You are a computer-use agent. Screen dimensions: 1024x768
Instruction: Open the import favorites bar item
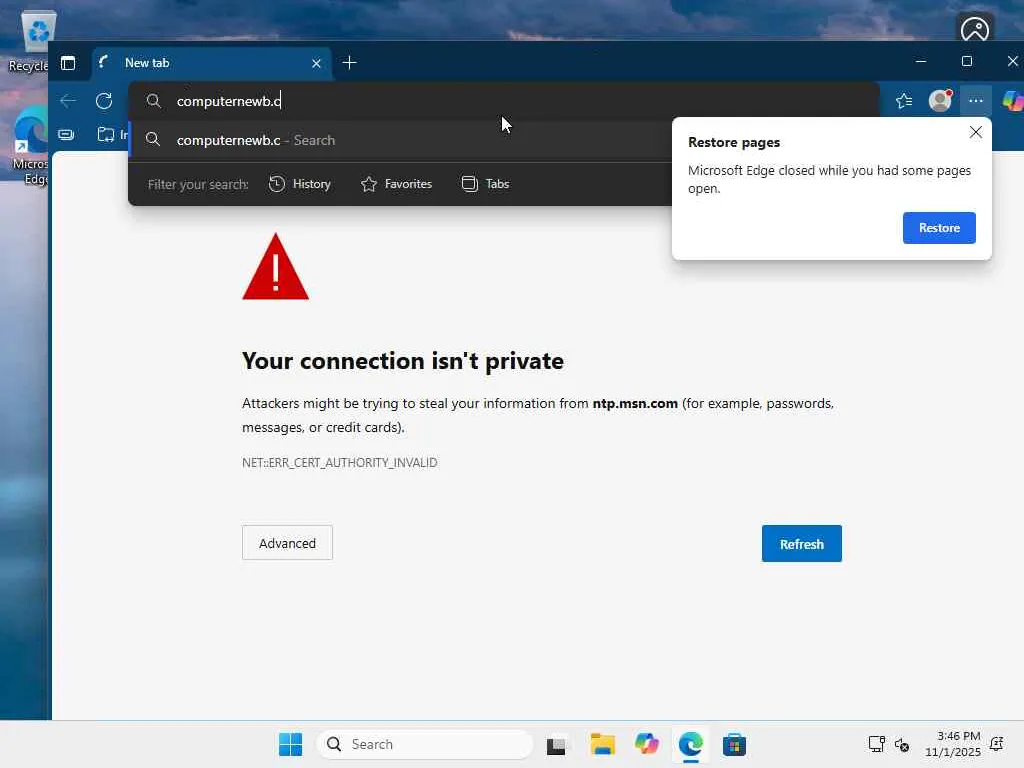coord(112,135)
